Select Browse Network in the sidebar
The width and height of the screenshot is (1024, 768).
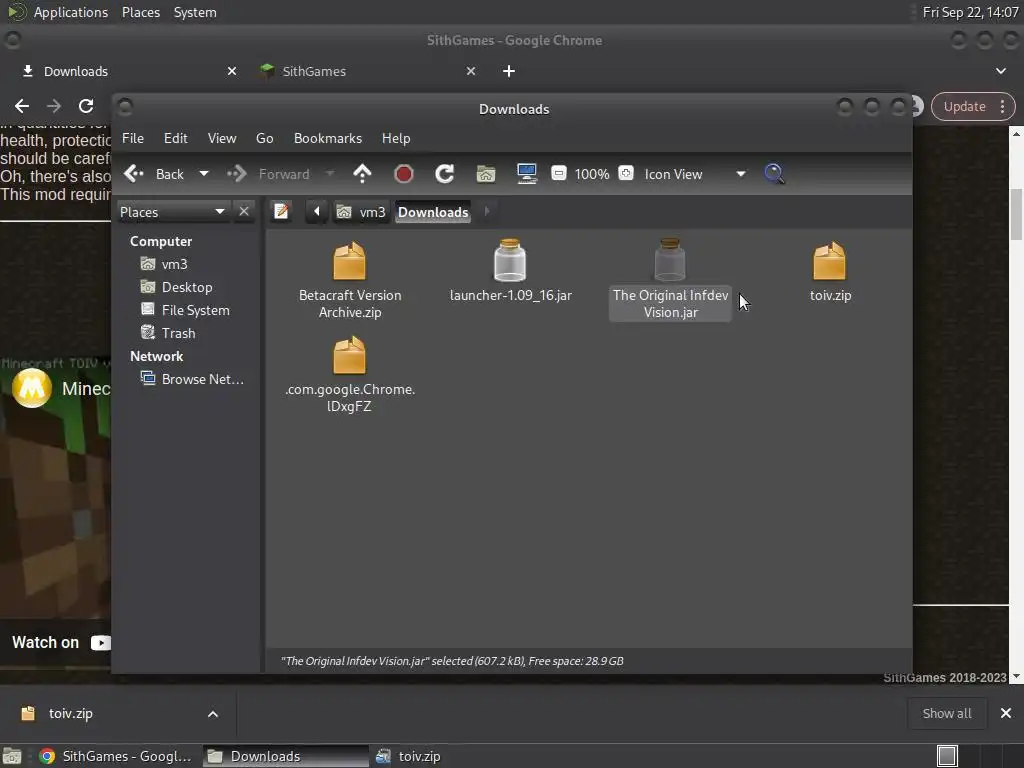192,379
